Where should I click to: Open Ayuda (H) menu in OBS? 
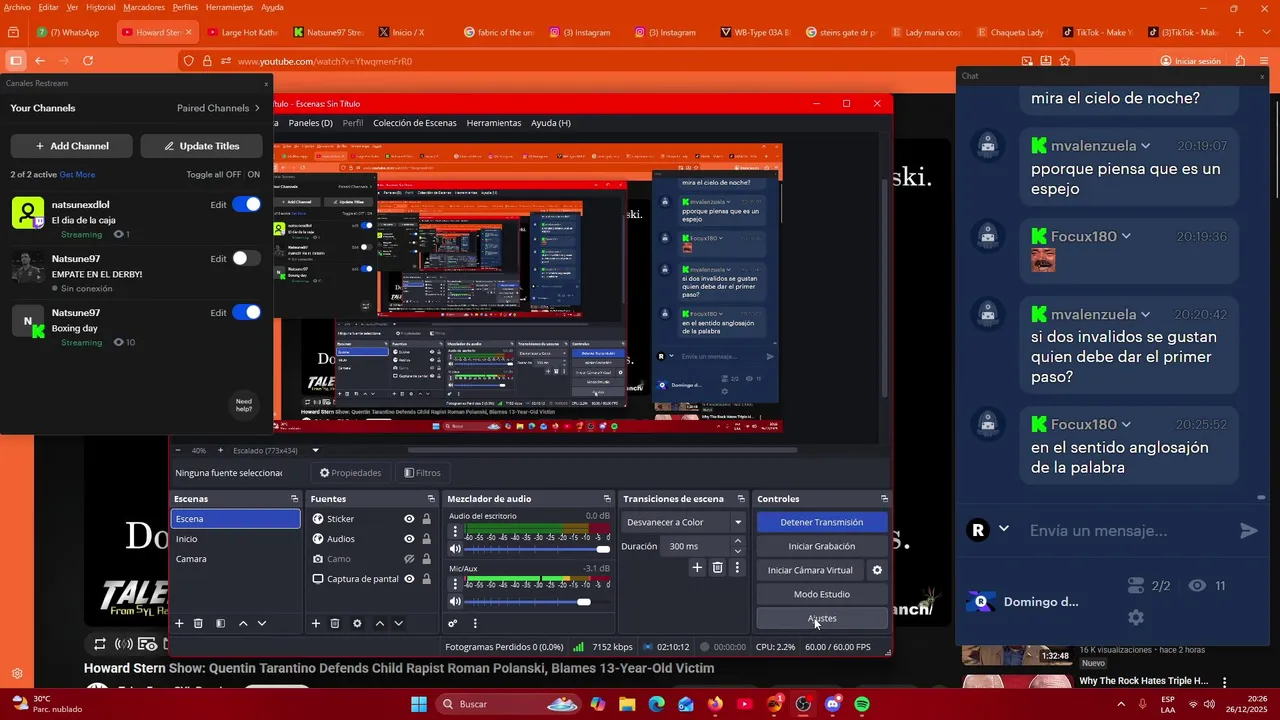click(551, 123)
